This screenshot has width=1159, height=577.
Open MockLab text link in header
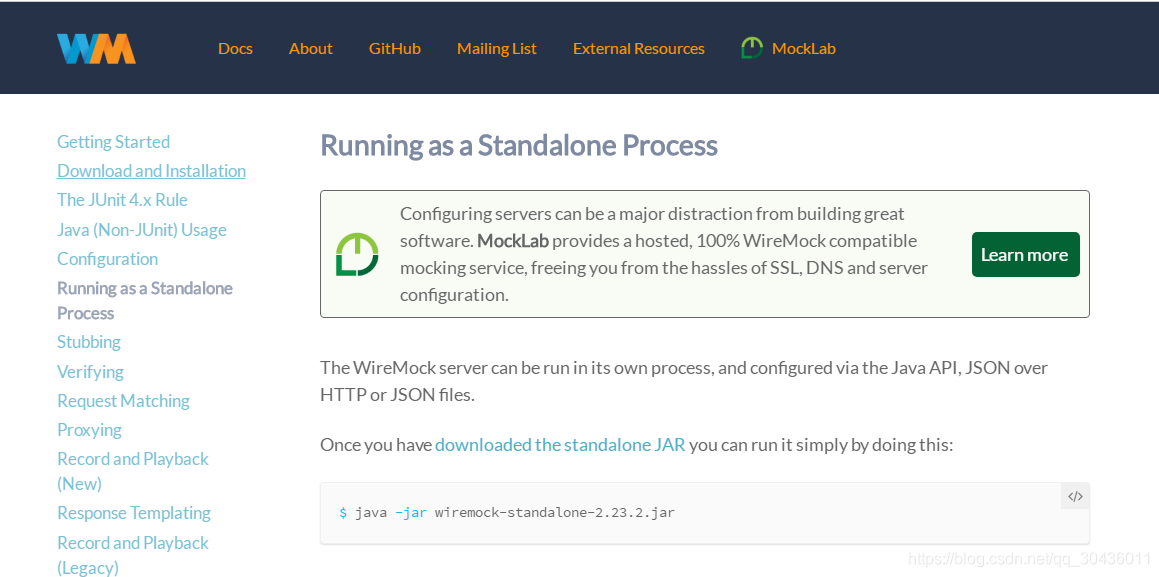(x=803, y=49)
